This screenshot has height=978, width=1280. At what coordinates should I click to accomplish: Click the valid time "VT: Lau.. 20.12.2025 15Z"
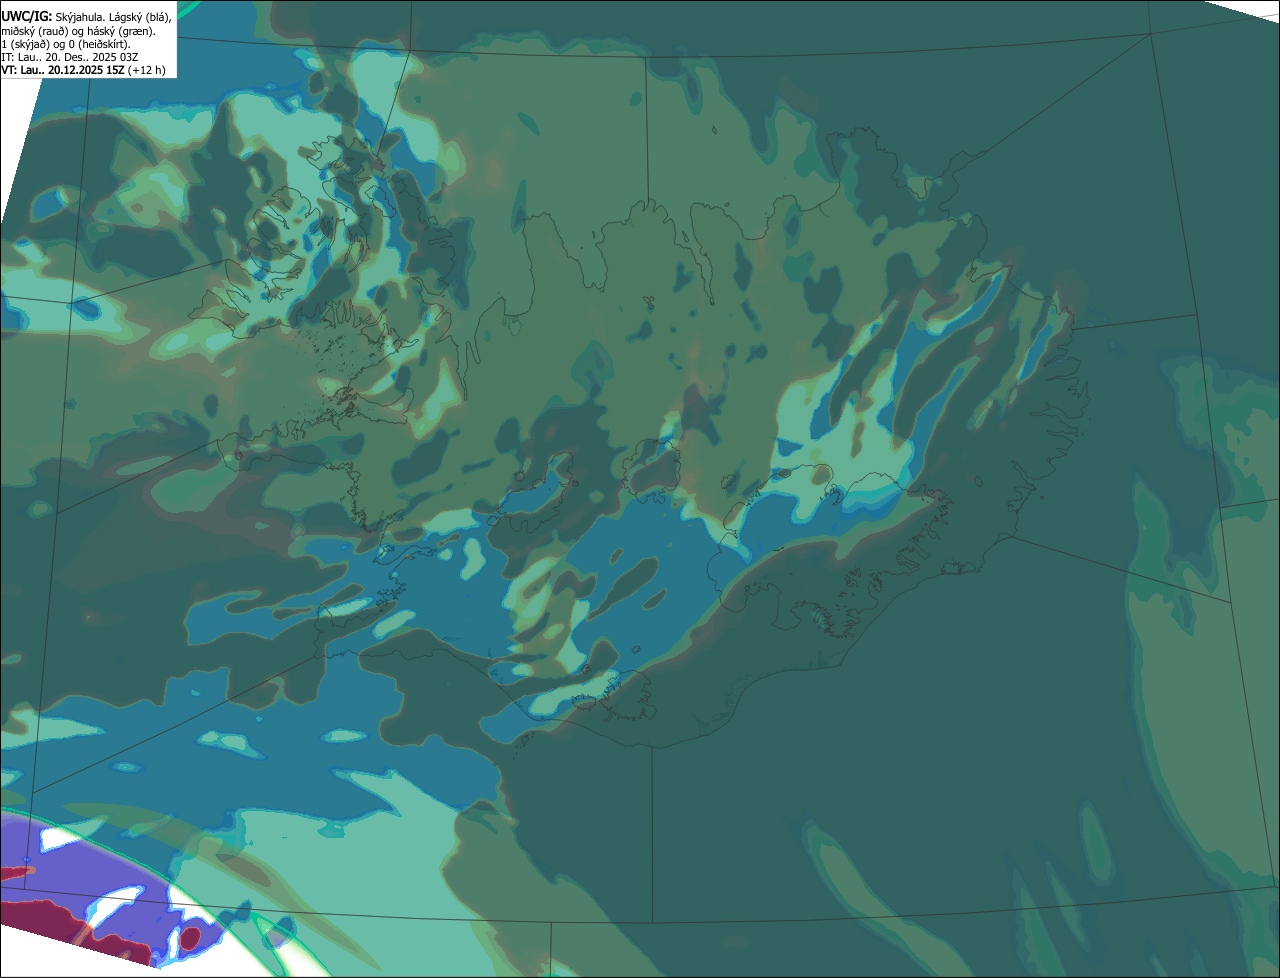63,70
